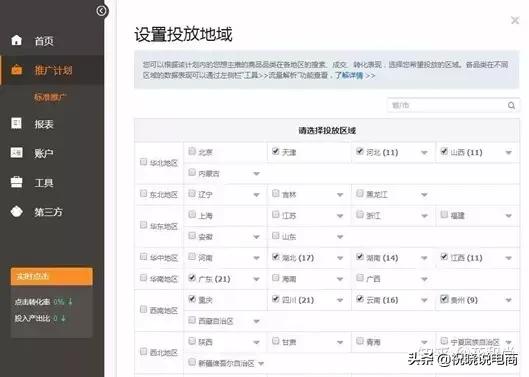The image size is (529, 377).
Task: Expand the 西藏自治区 dropdown arrow
Action: 256,321
